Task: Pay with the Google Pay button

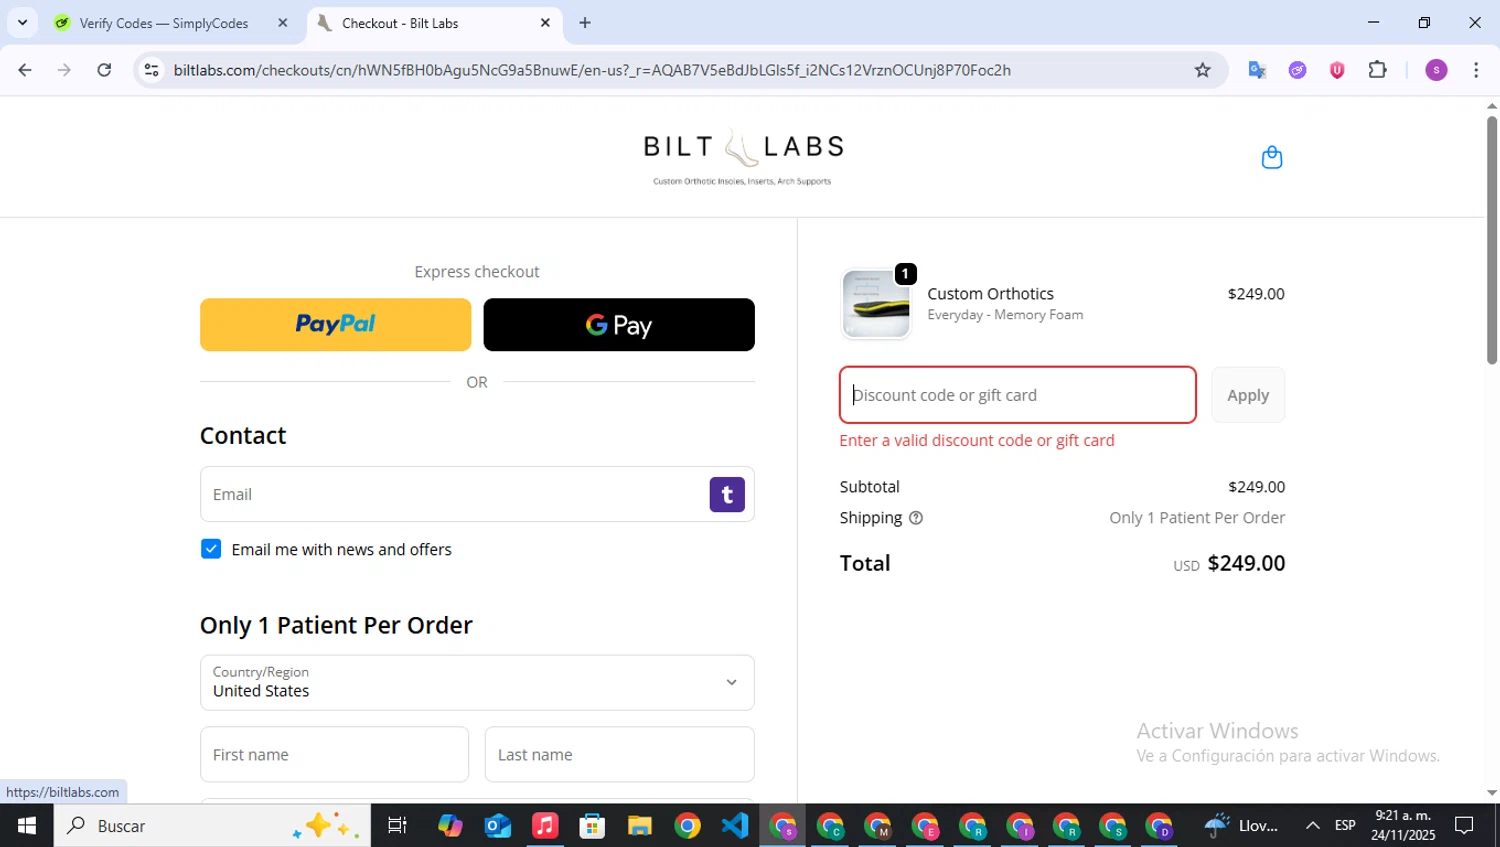Action: 619,325
